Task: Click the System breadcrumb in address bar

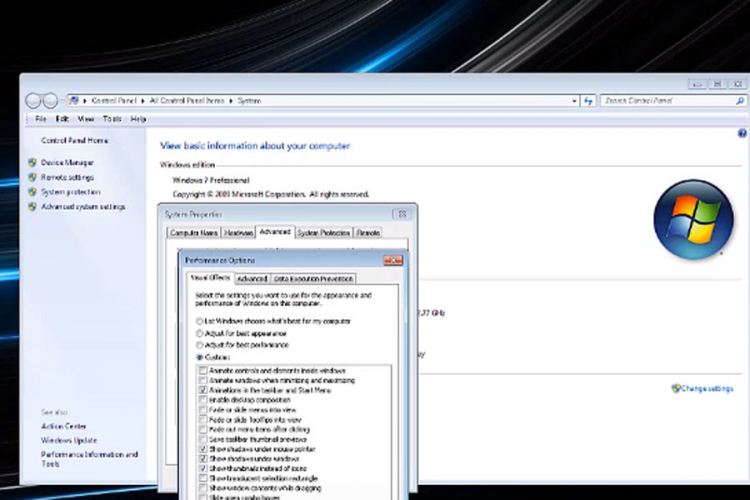Action: click(x=249, y=101)
